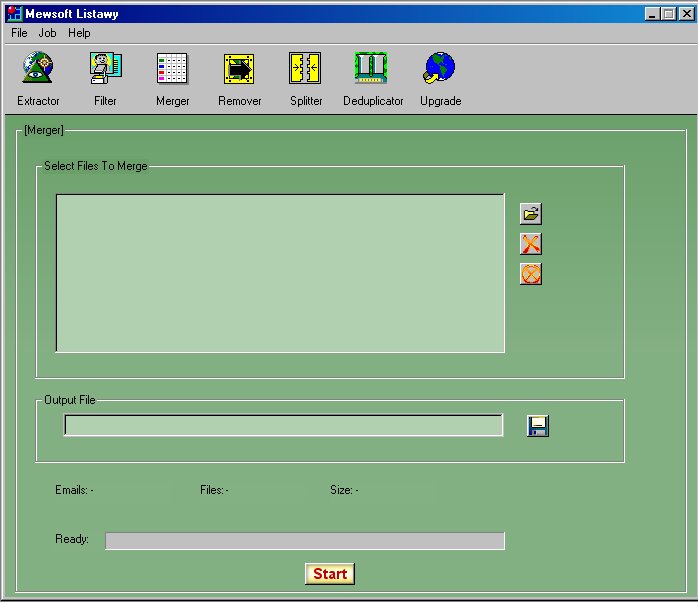698x602 pixels.
Task: Click the Output File path field
Action: click(284, 425)
